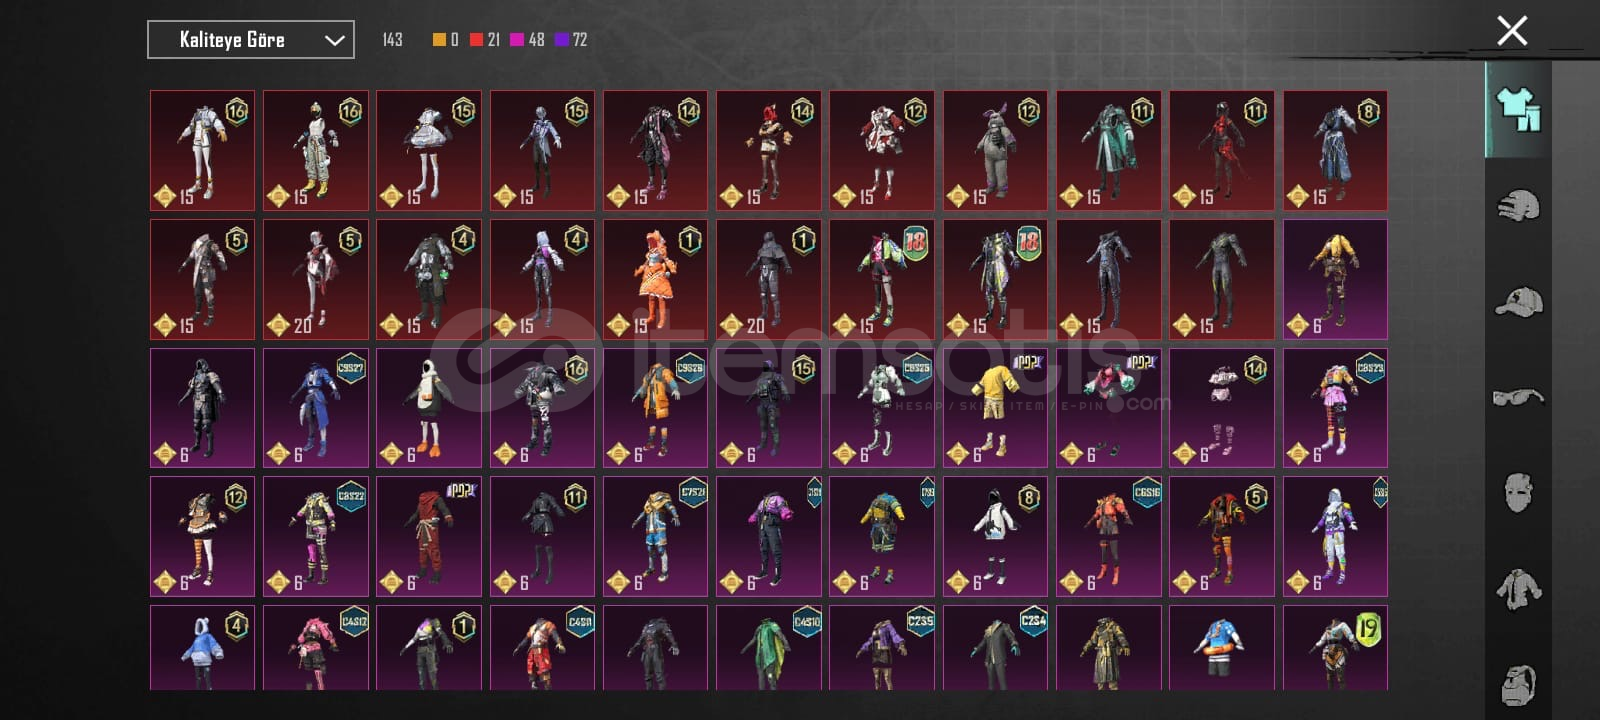The width and height of the screenshot is (1600, 720).
Task: Select the yellow hoodie outfit in third row
Action: pyautogui.click(x=995, y=408)
